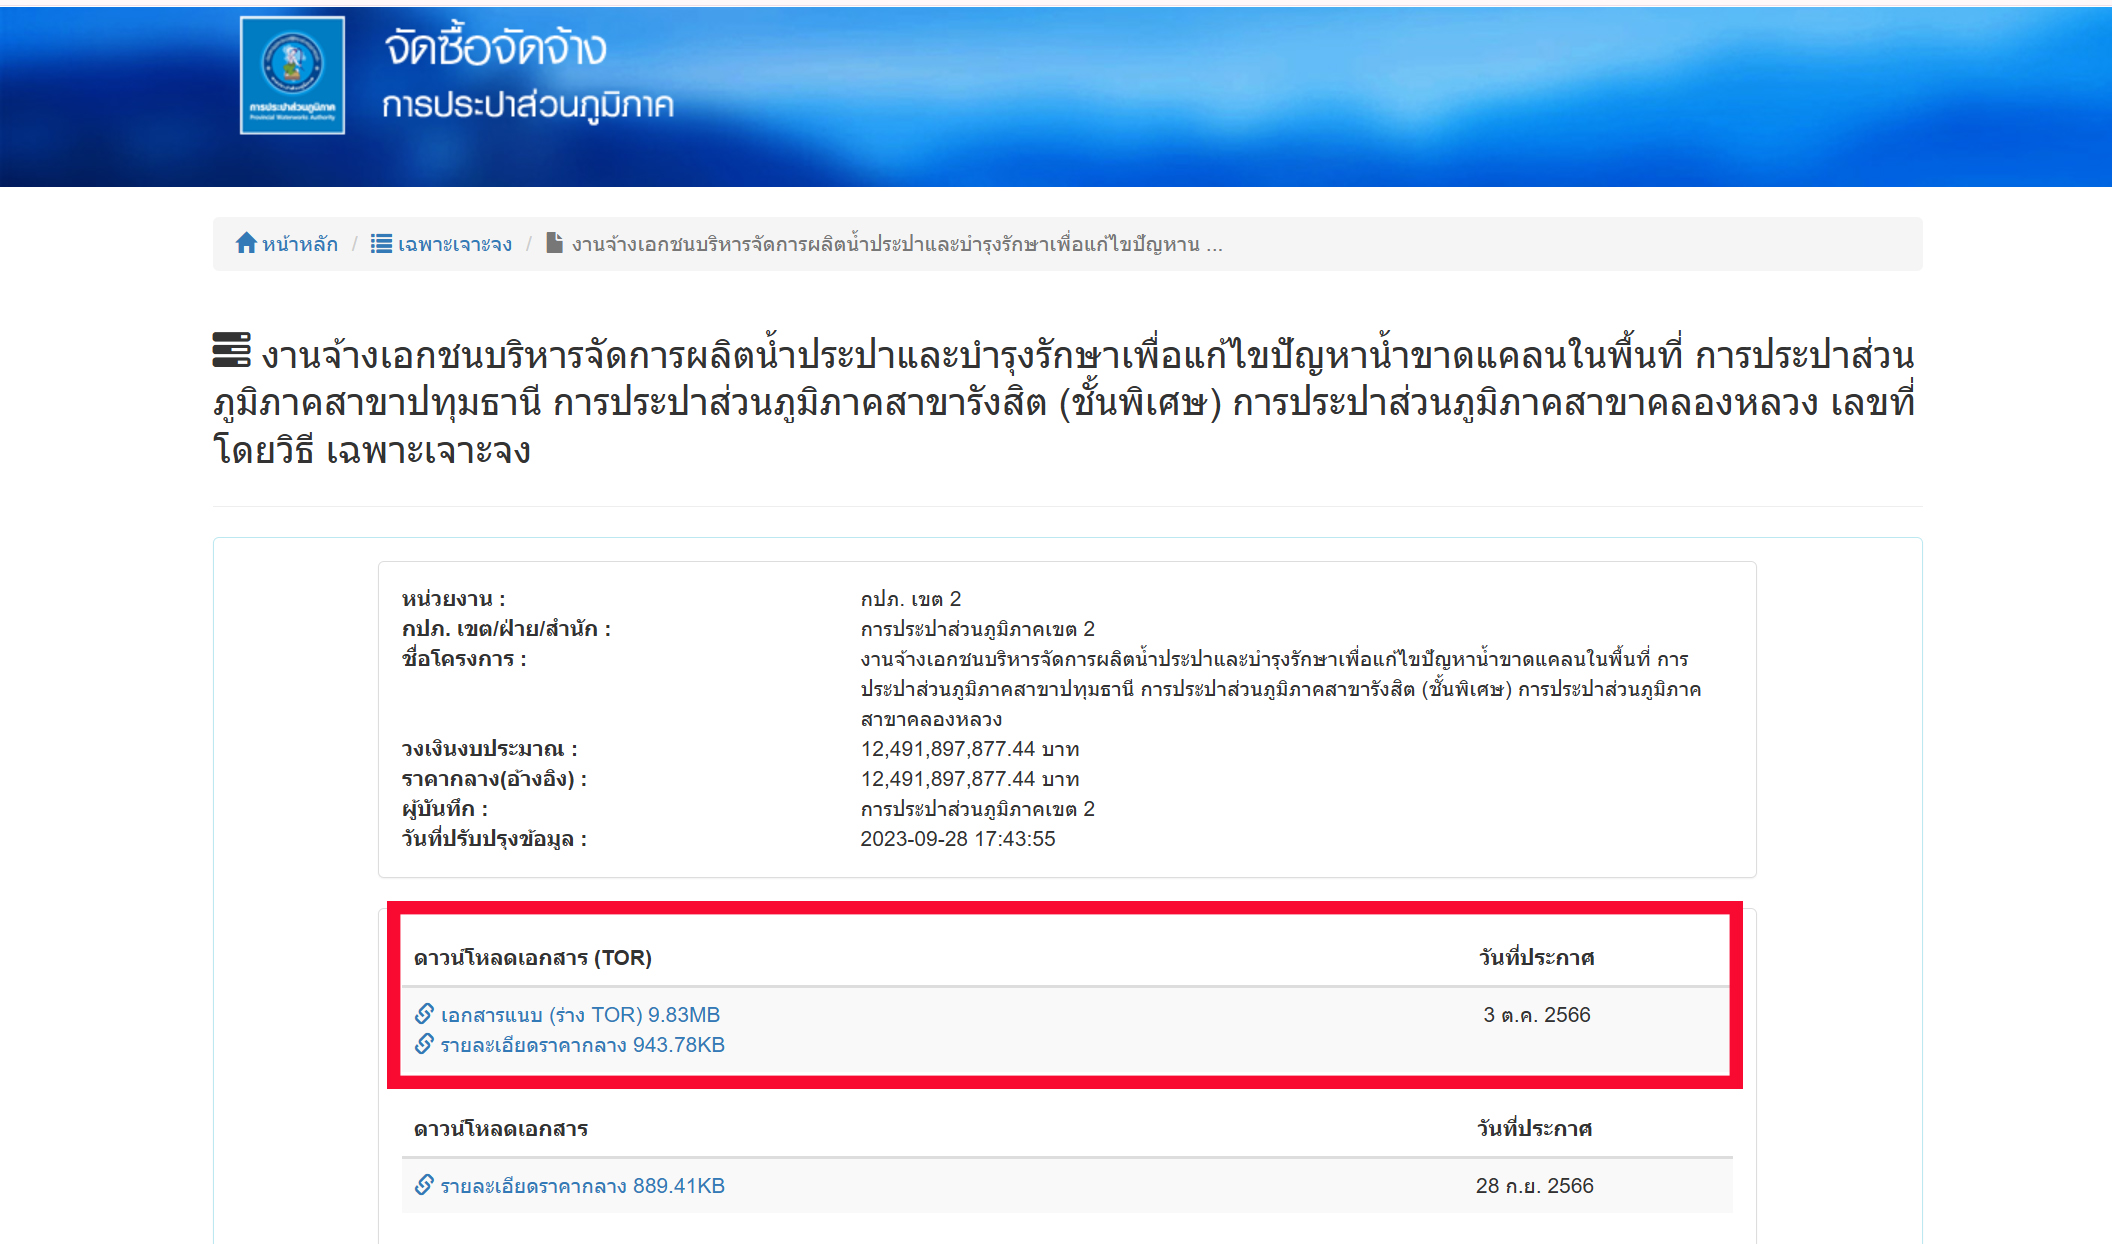Click the Provincial Waterworks Authority logo
The width and height of the screenshot is (2112, 1244).
pyautogui.click(x=292, y=75)
